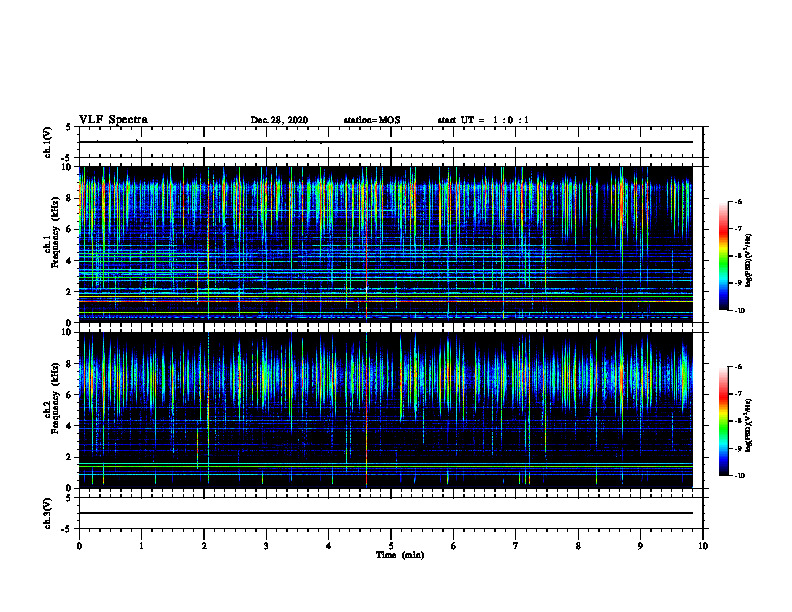Click the ch.2 colorbar log(PSD) label
792x612 pixels.
tap(749, 424)
